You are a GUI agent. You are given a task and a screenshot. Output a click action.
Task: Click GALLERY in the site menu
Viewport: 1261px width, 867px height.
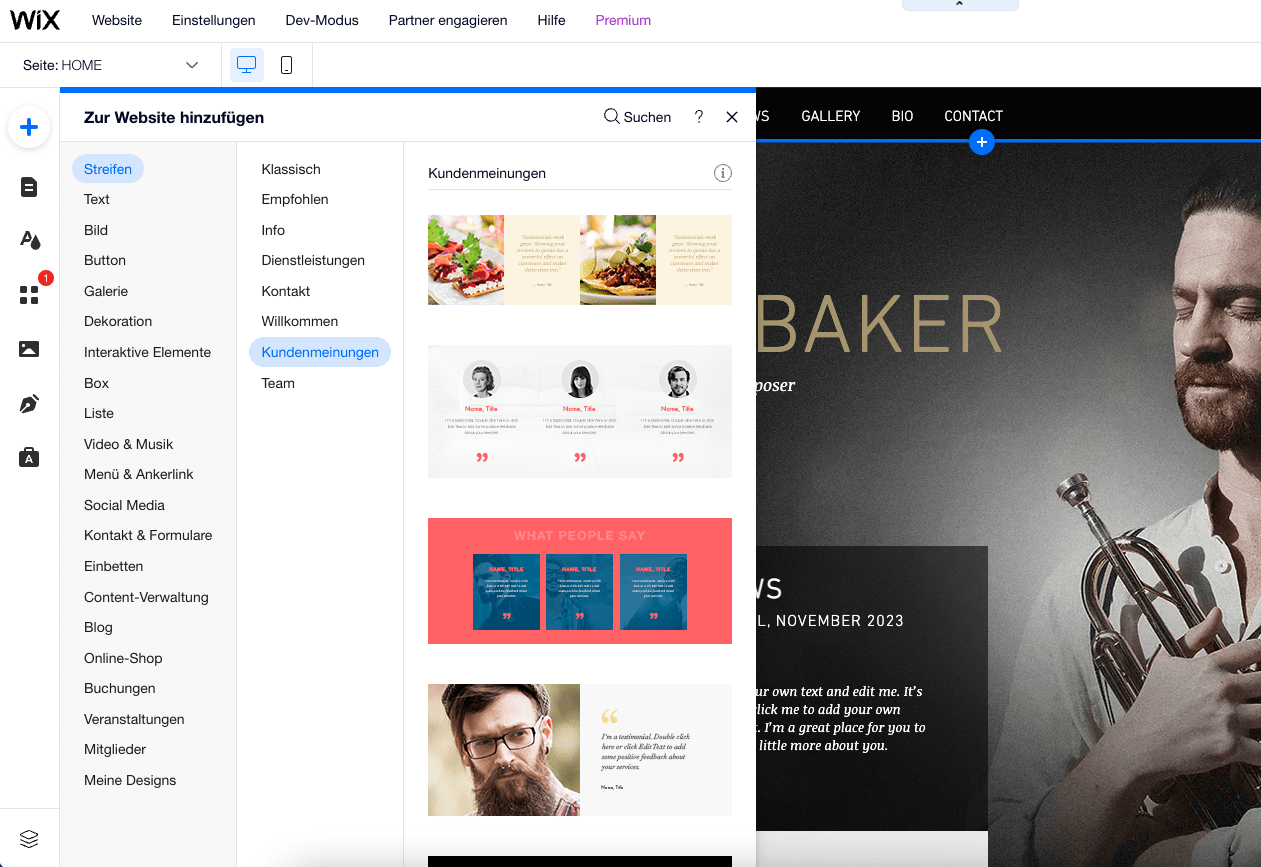(831, 116)
